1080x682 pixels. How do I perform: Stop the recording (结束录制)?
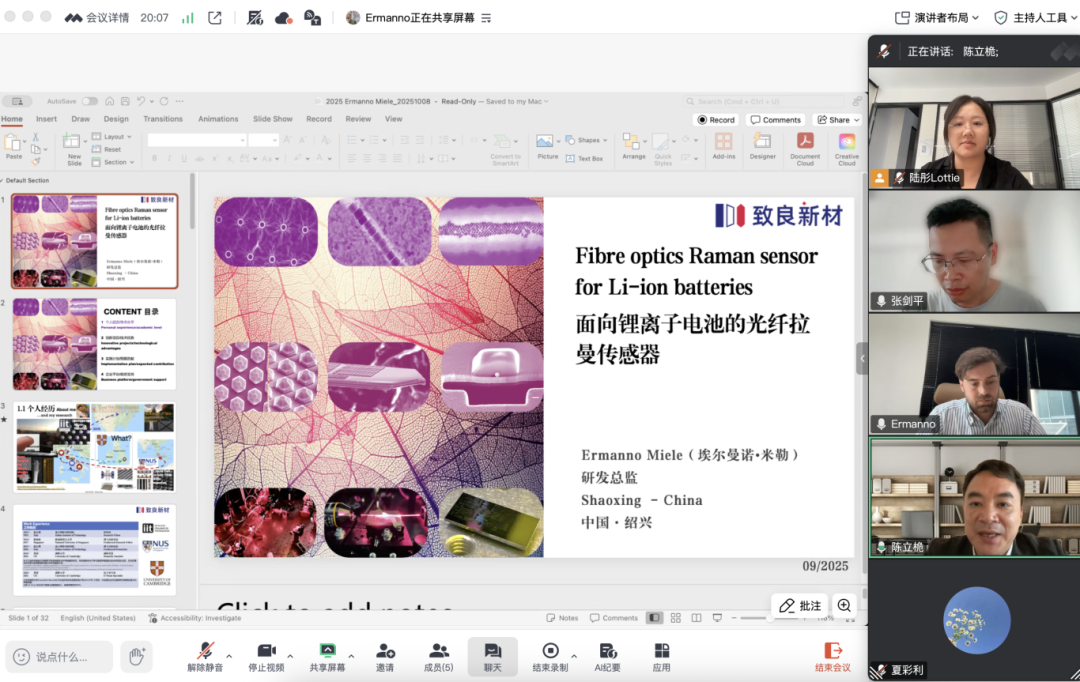tap(550, 655)
